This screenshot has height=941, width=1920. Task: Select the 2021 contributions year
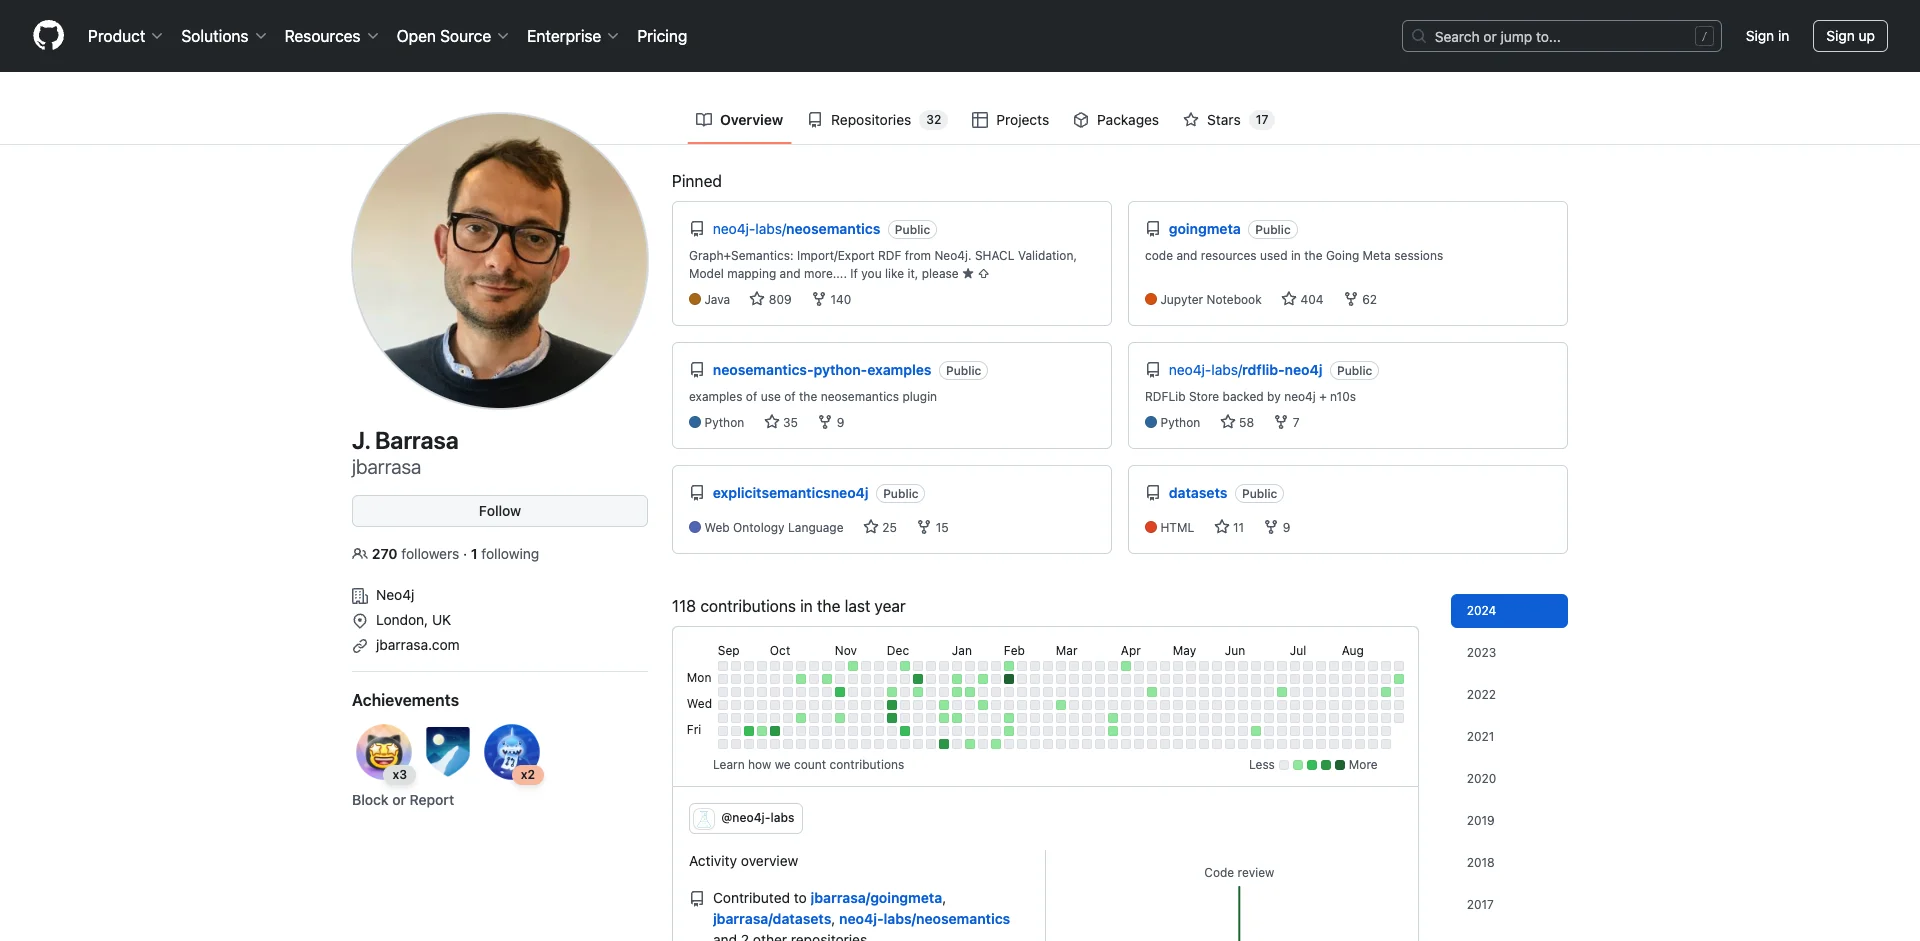1509,737
